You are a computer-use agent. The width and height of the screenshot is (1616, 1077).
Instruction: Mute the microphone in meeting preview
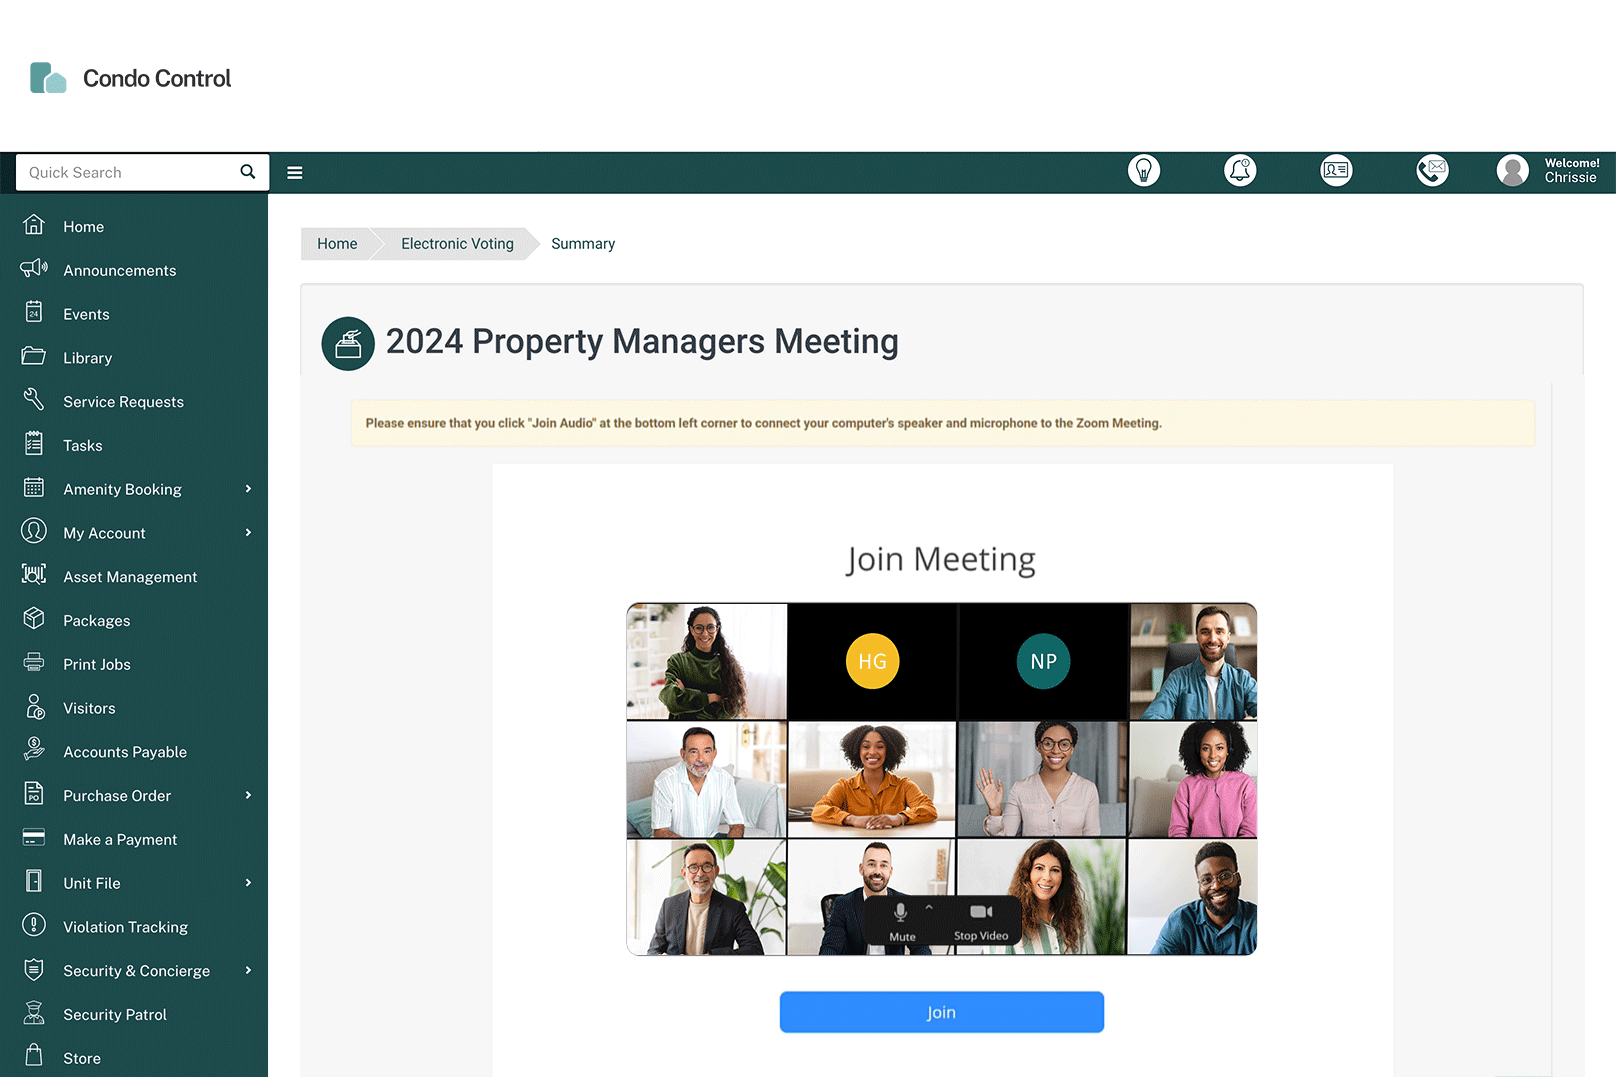click(901, 921)
